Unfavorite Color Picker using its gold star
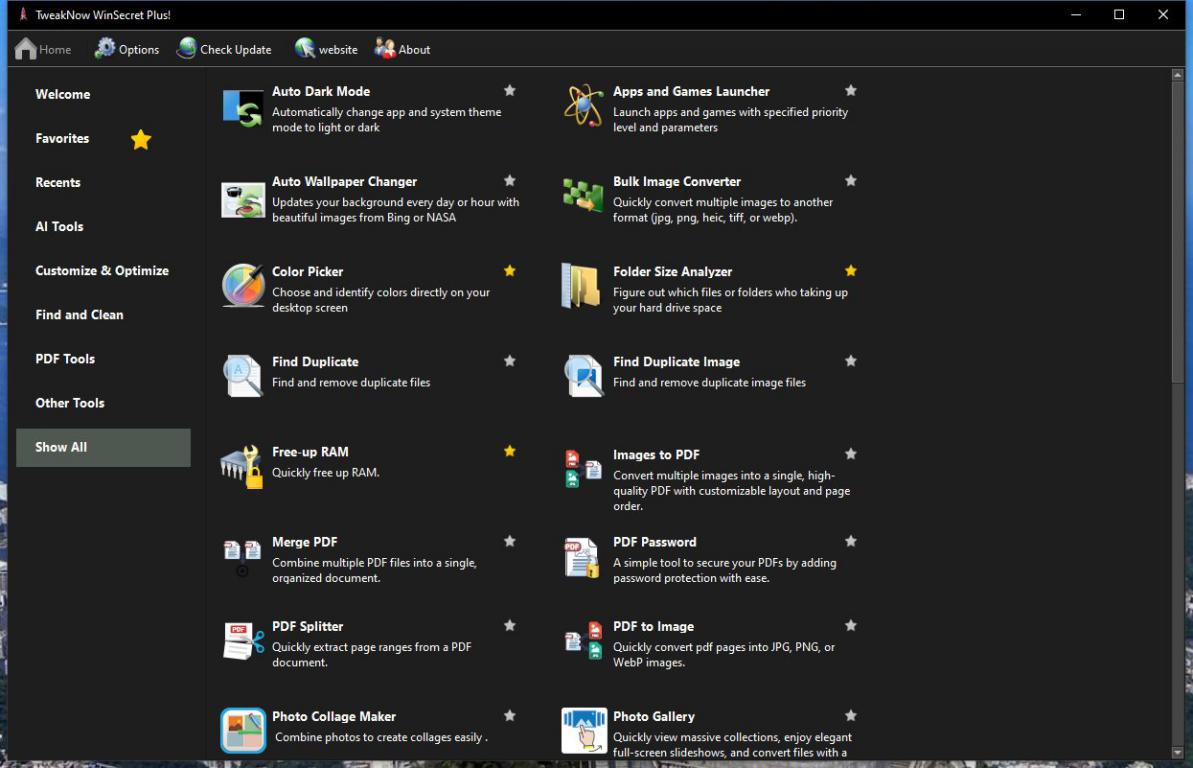Screen dimensions: 1193x768 (510, 271)
